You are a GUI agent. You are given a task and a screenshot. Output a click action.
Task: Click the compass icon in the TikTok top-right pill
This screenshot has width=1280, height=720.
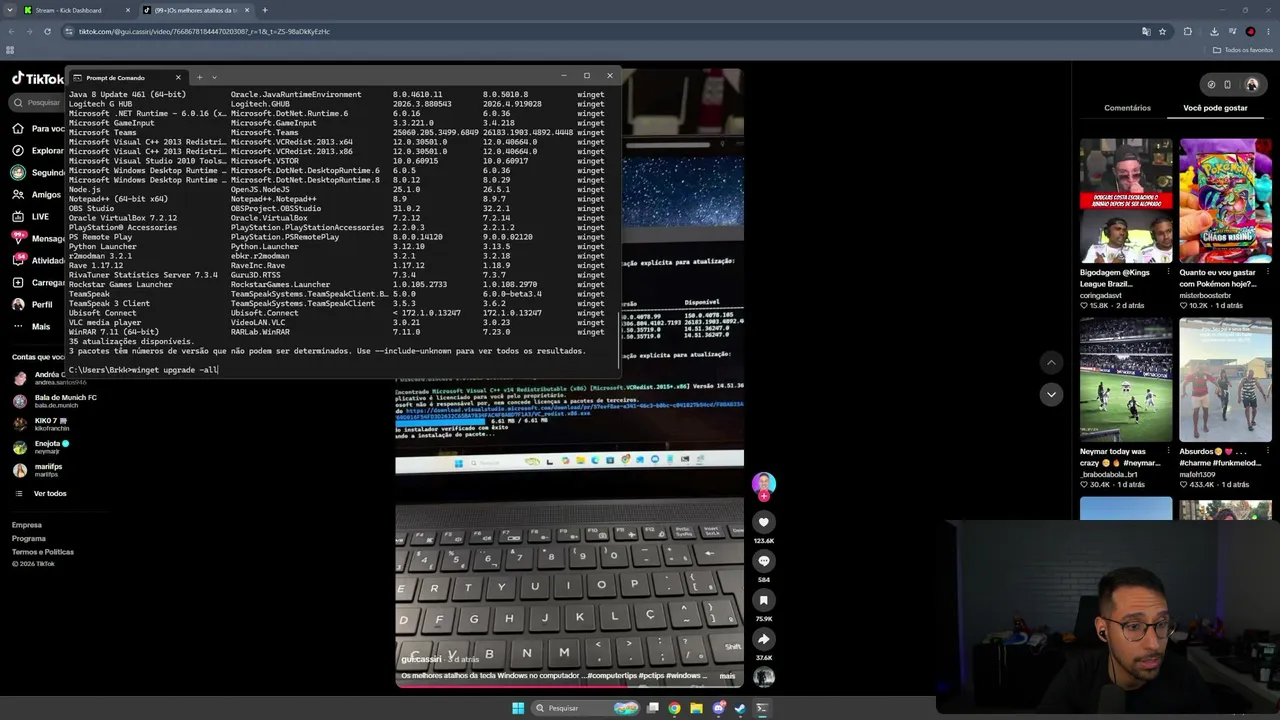(1211, 84)
